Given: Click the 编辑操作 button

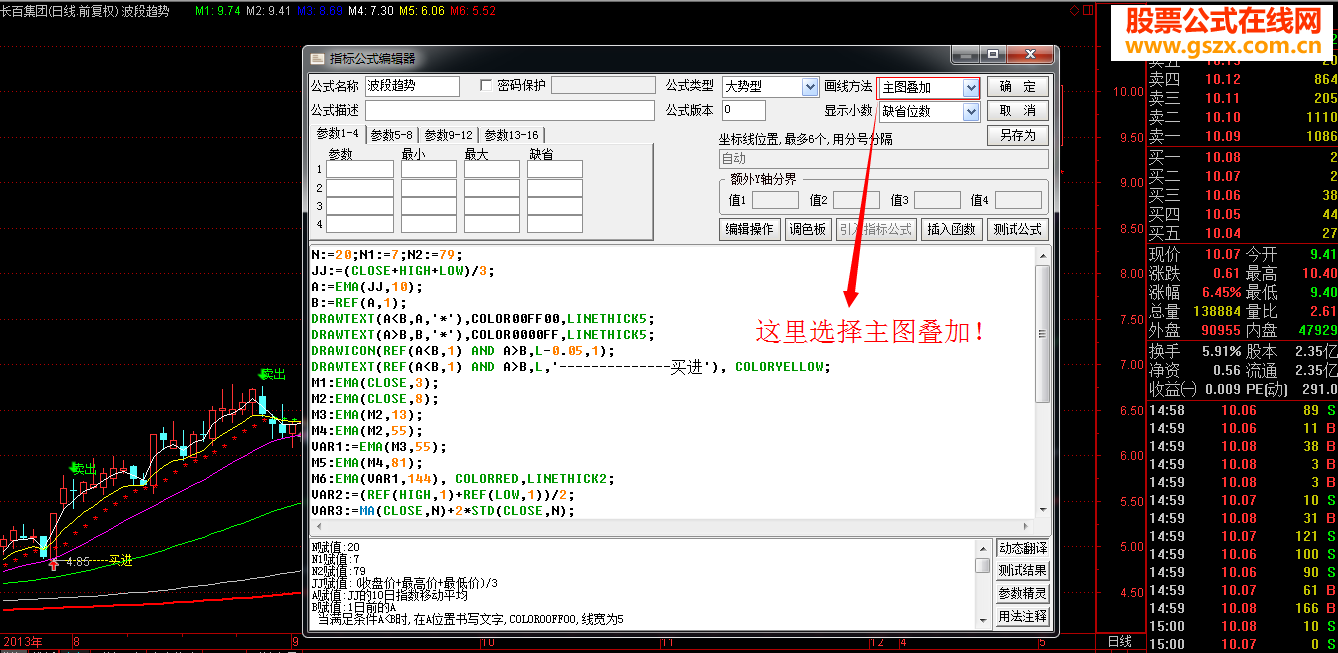Looking at the screenshot, I should tap(749, 229).
